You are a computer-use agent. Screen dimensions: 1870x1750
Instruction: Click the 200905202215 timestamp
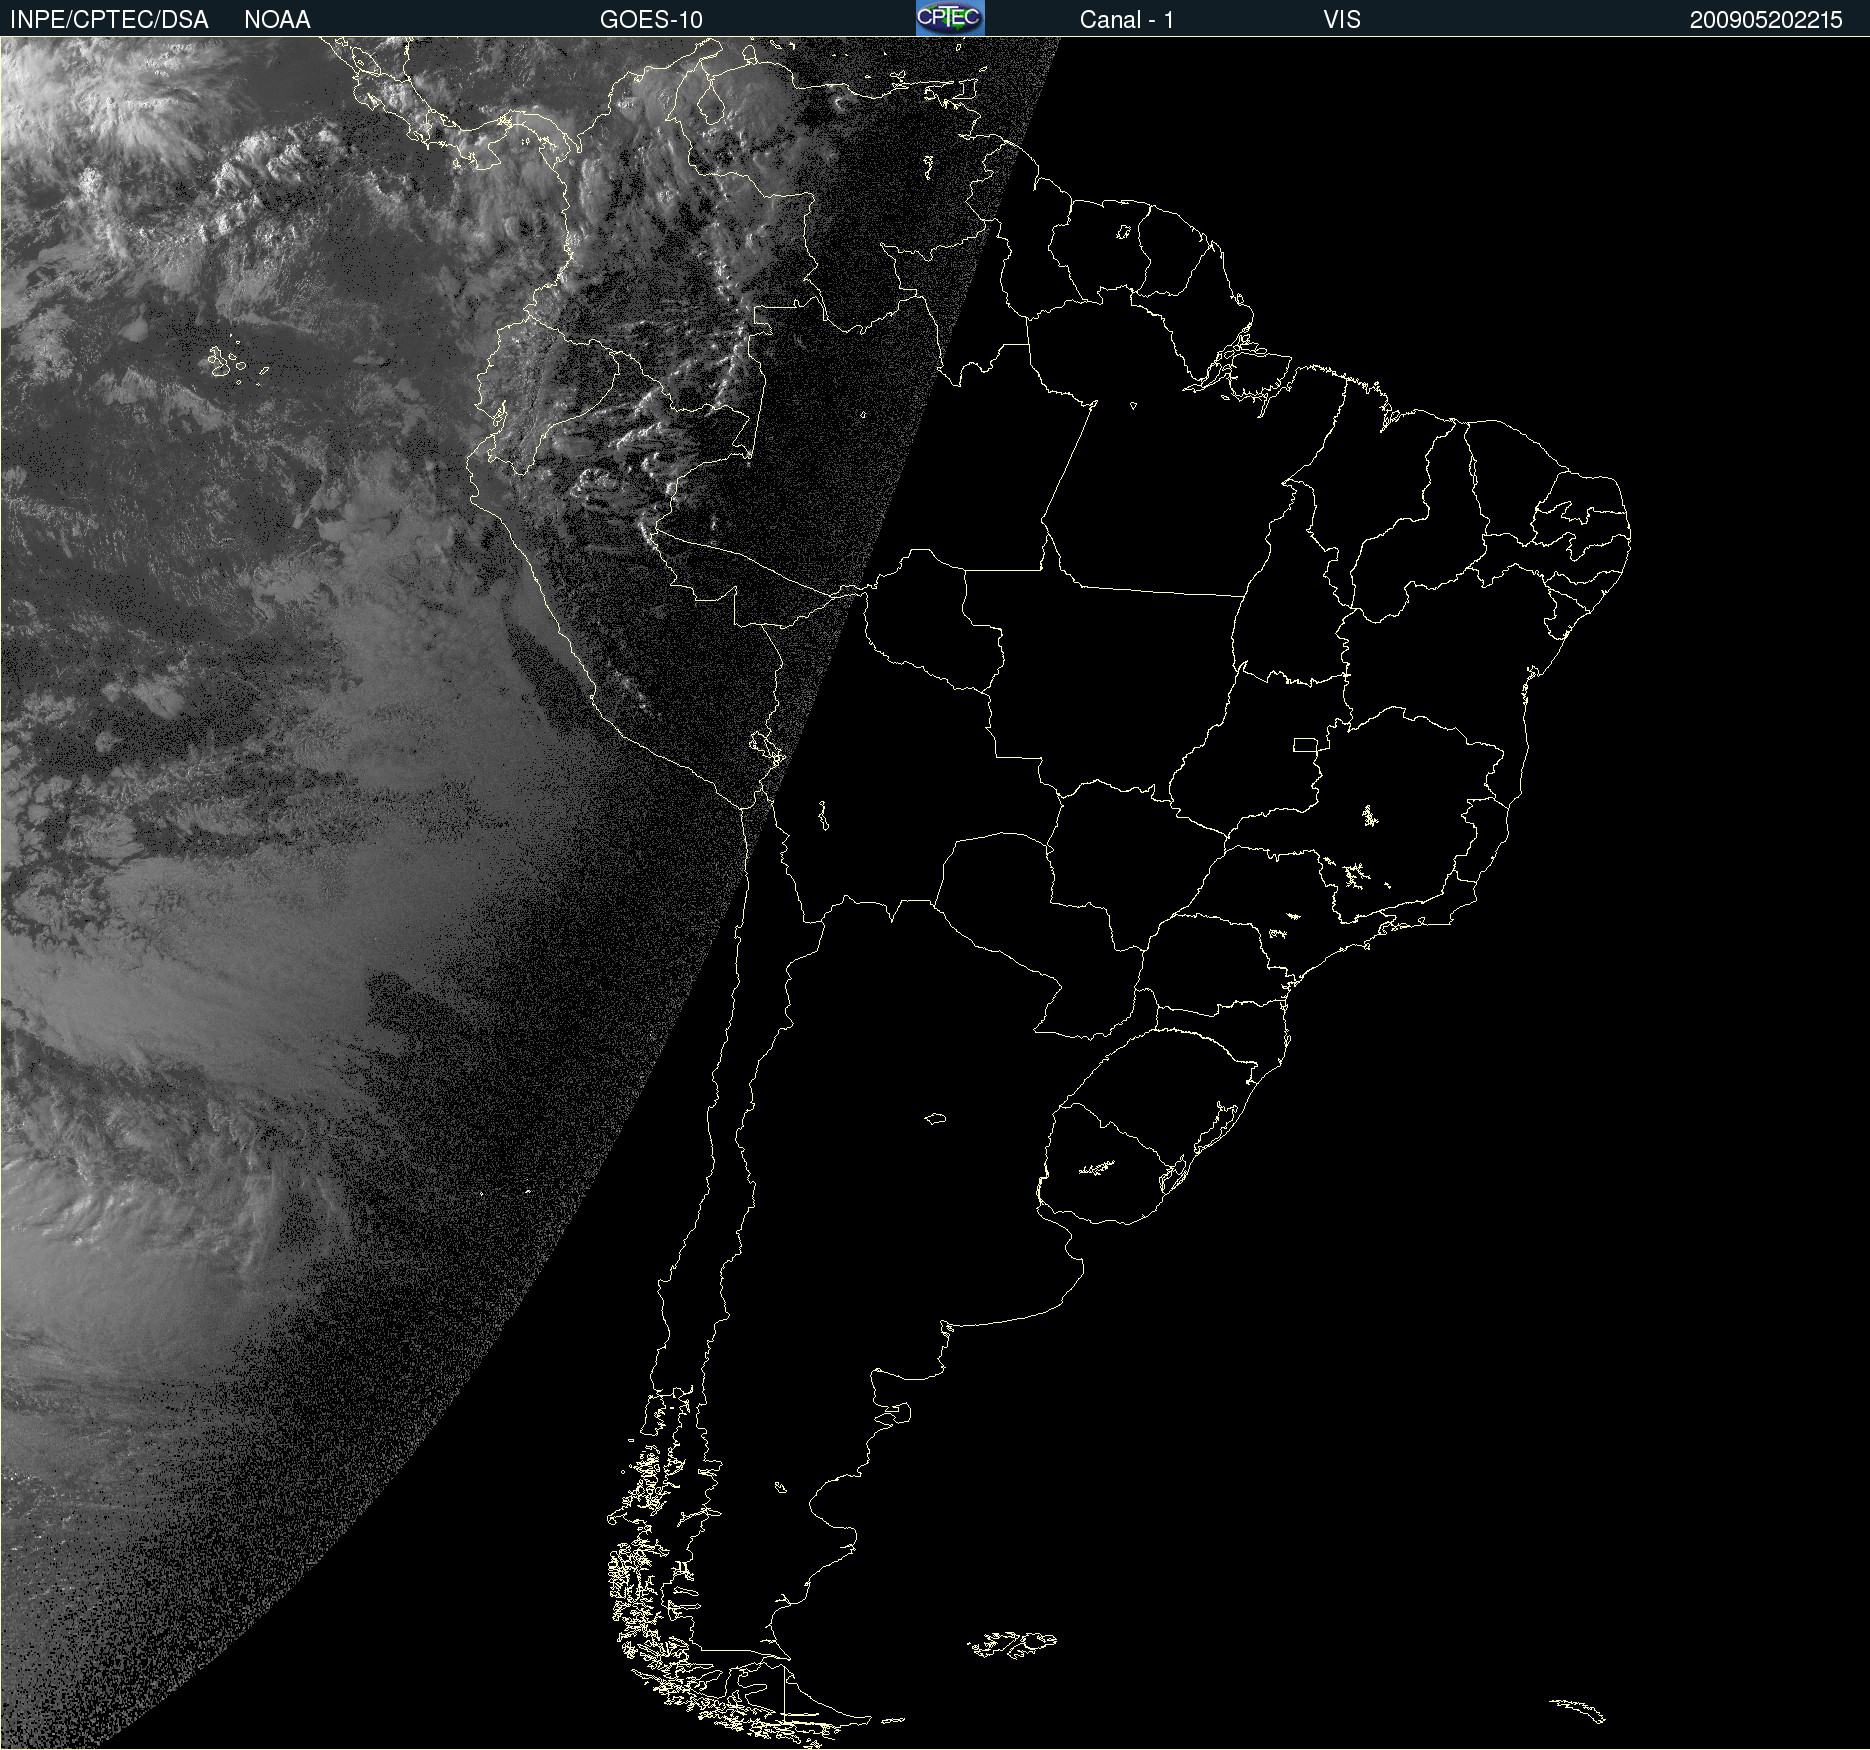click(x=1766, y=20)
